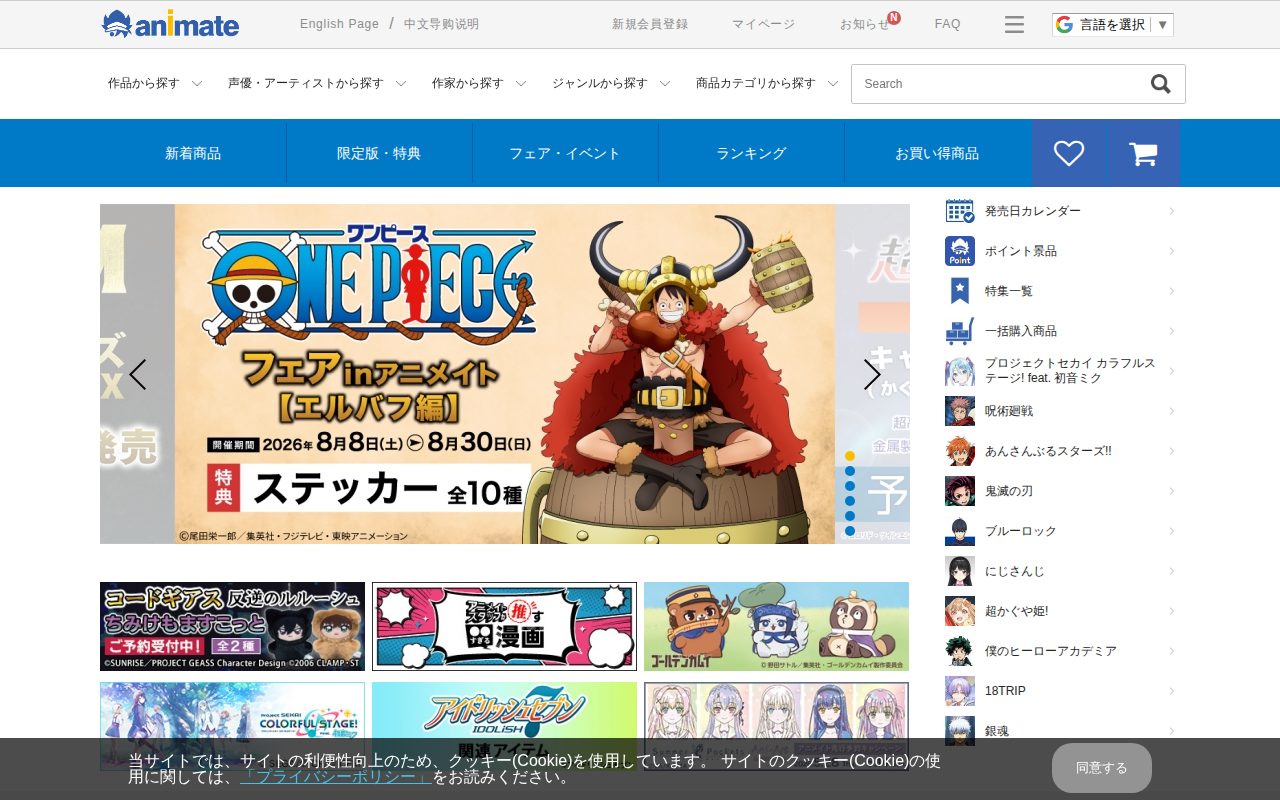Image resolution: width=1280 pixels, height=800 pixels.
Task: Open the favorites heart icon
Action: pos(1069,153)
